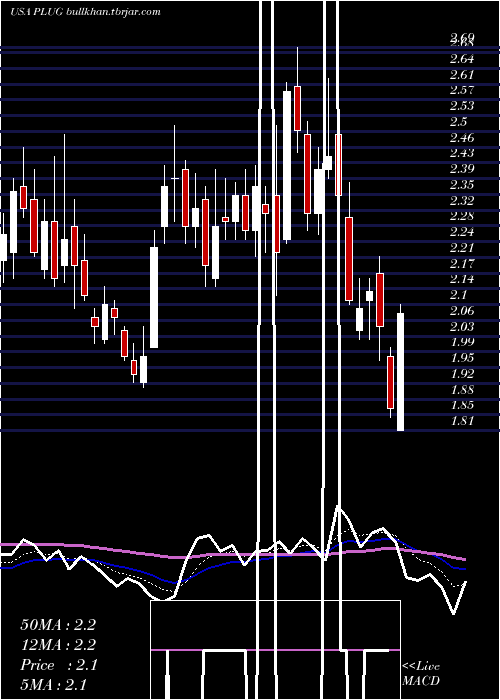This screenshot has height=700, width=500.
Task: Click the 2.46 price axis label
Action: coord(462,138)
